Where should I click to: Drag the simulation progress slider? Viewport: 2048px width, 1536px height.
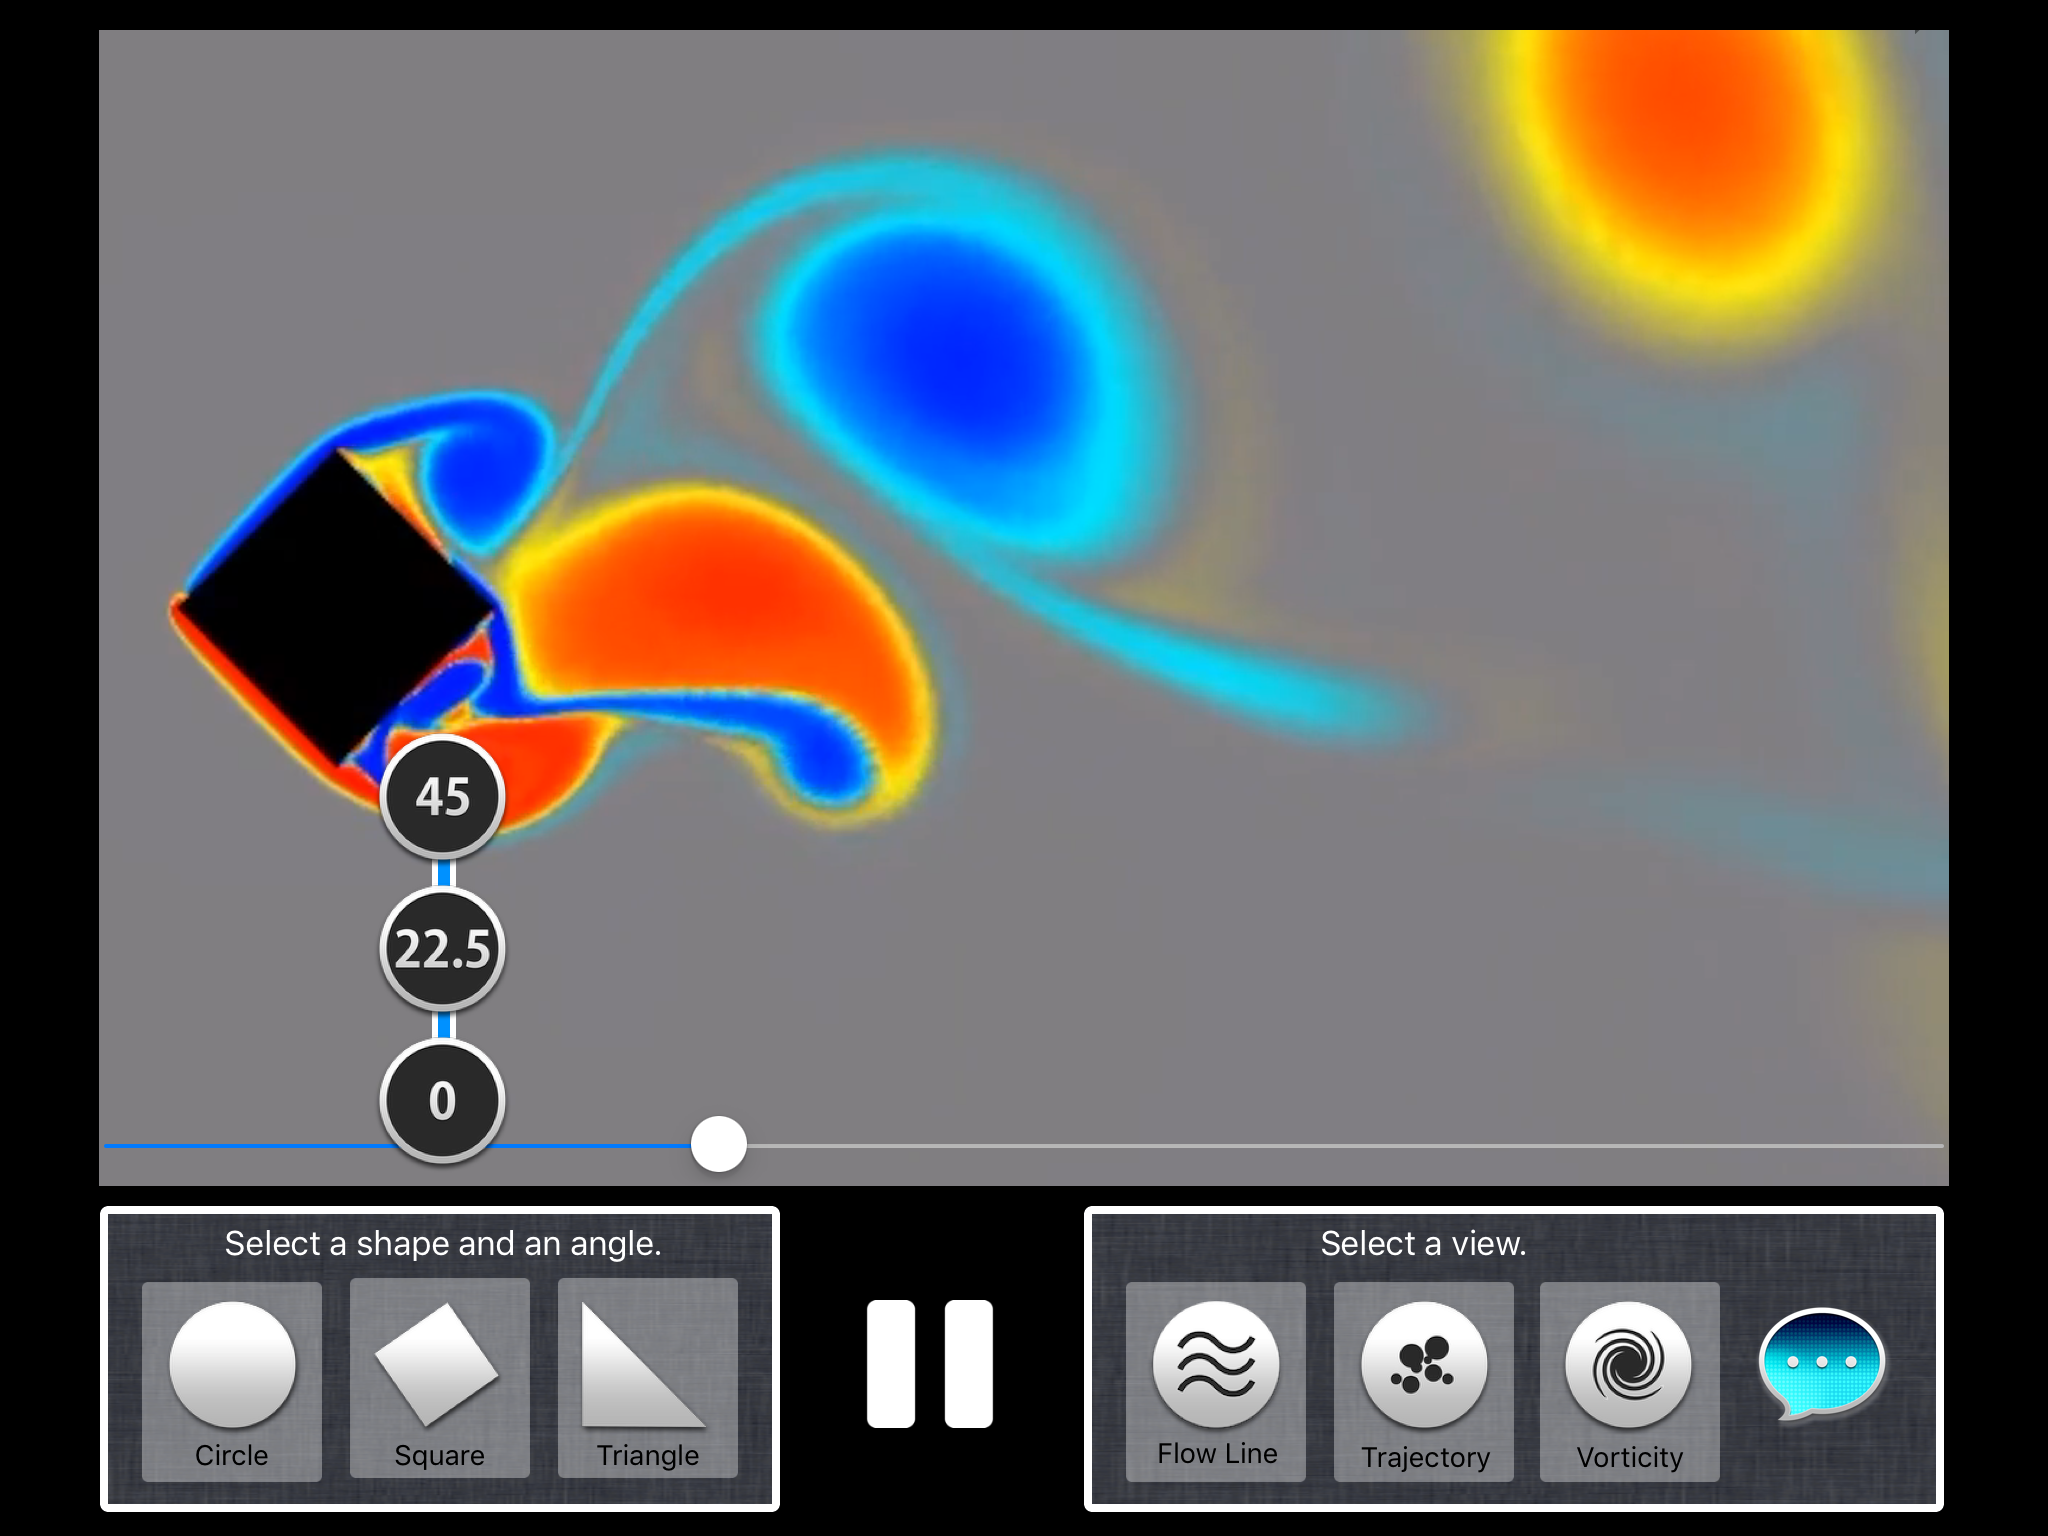(719, 1141)
